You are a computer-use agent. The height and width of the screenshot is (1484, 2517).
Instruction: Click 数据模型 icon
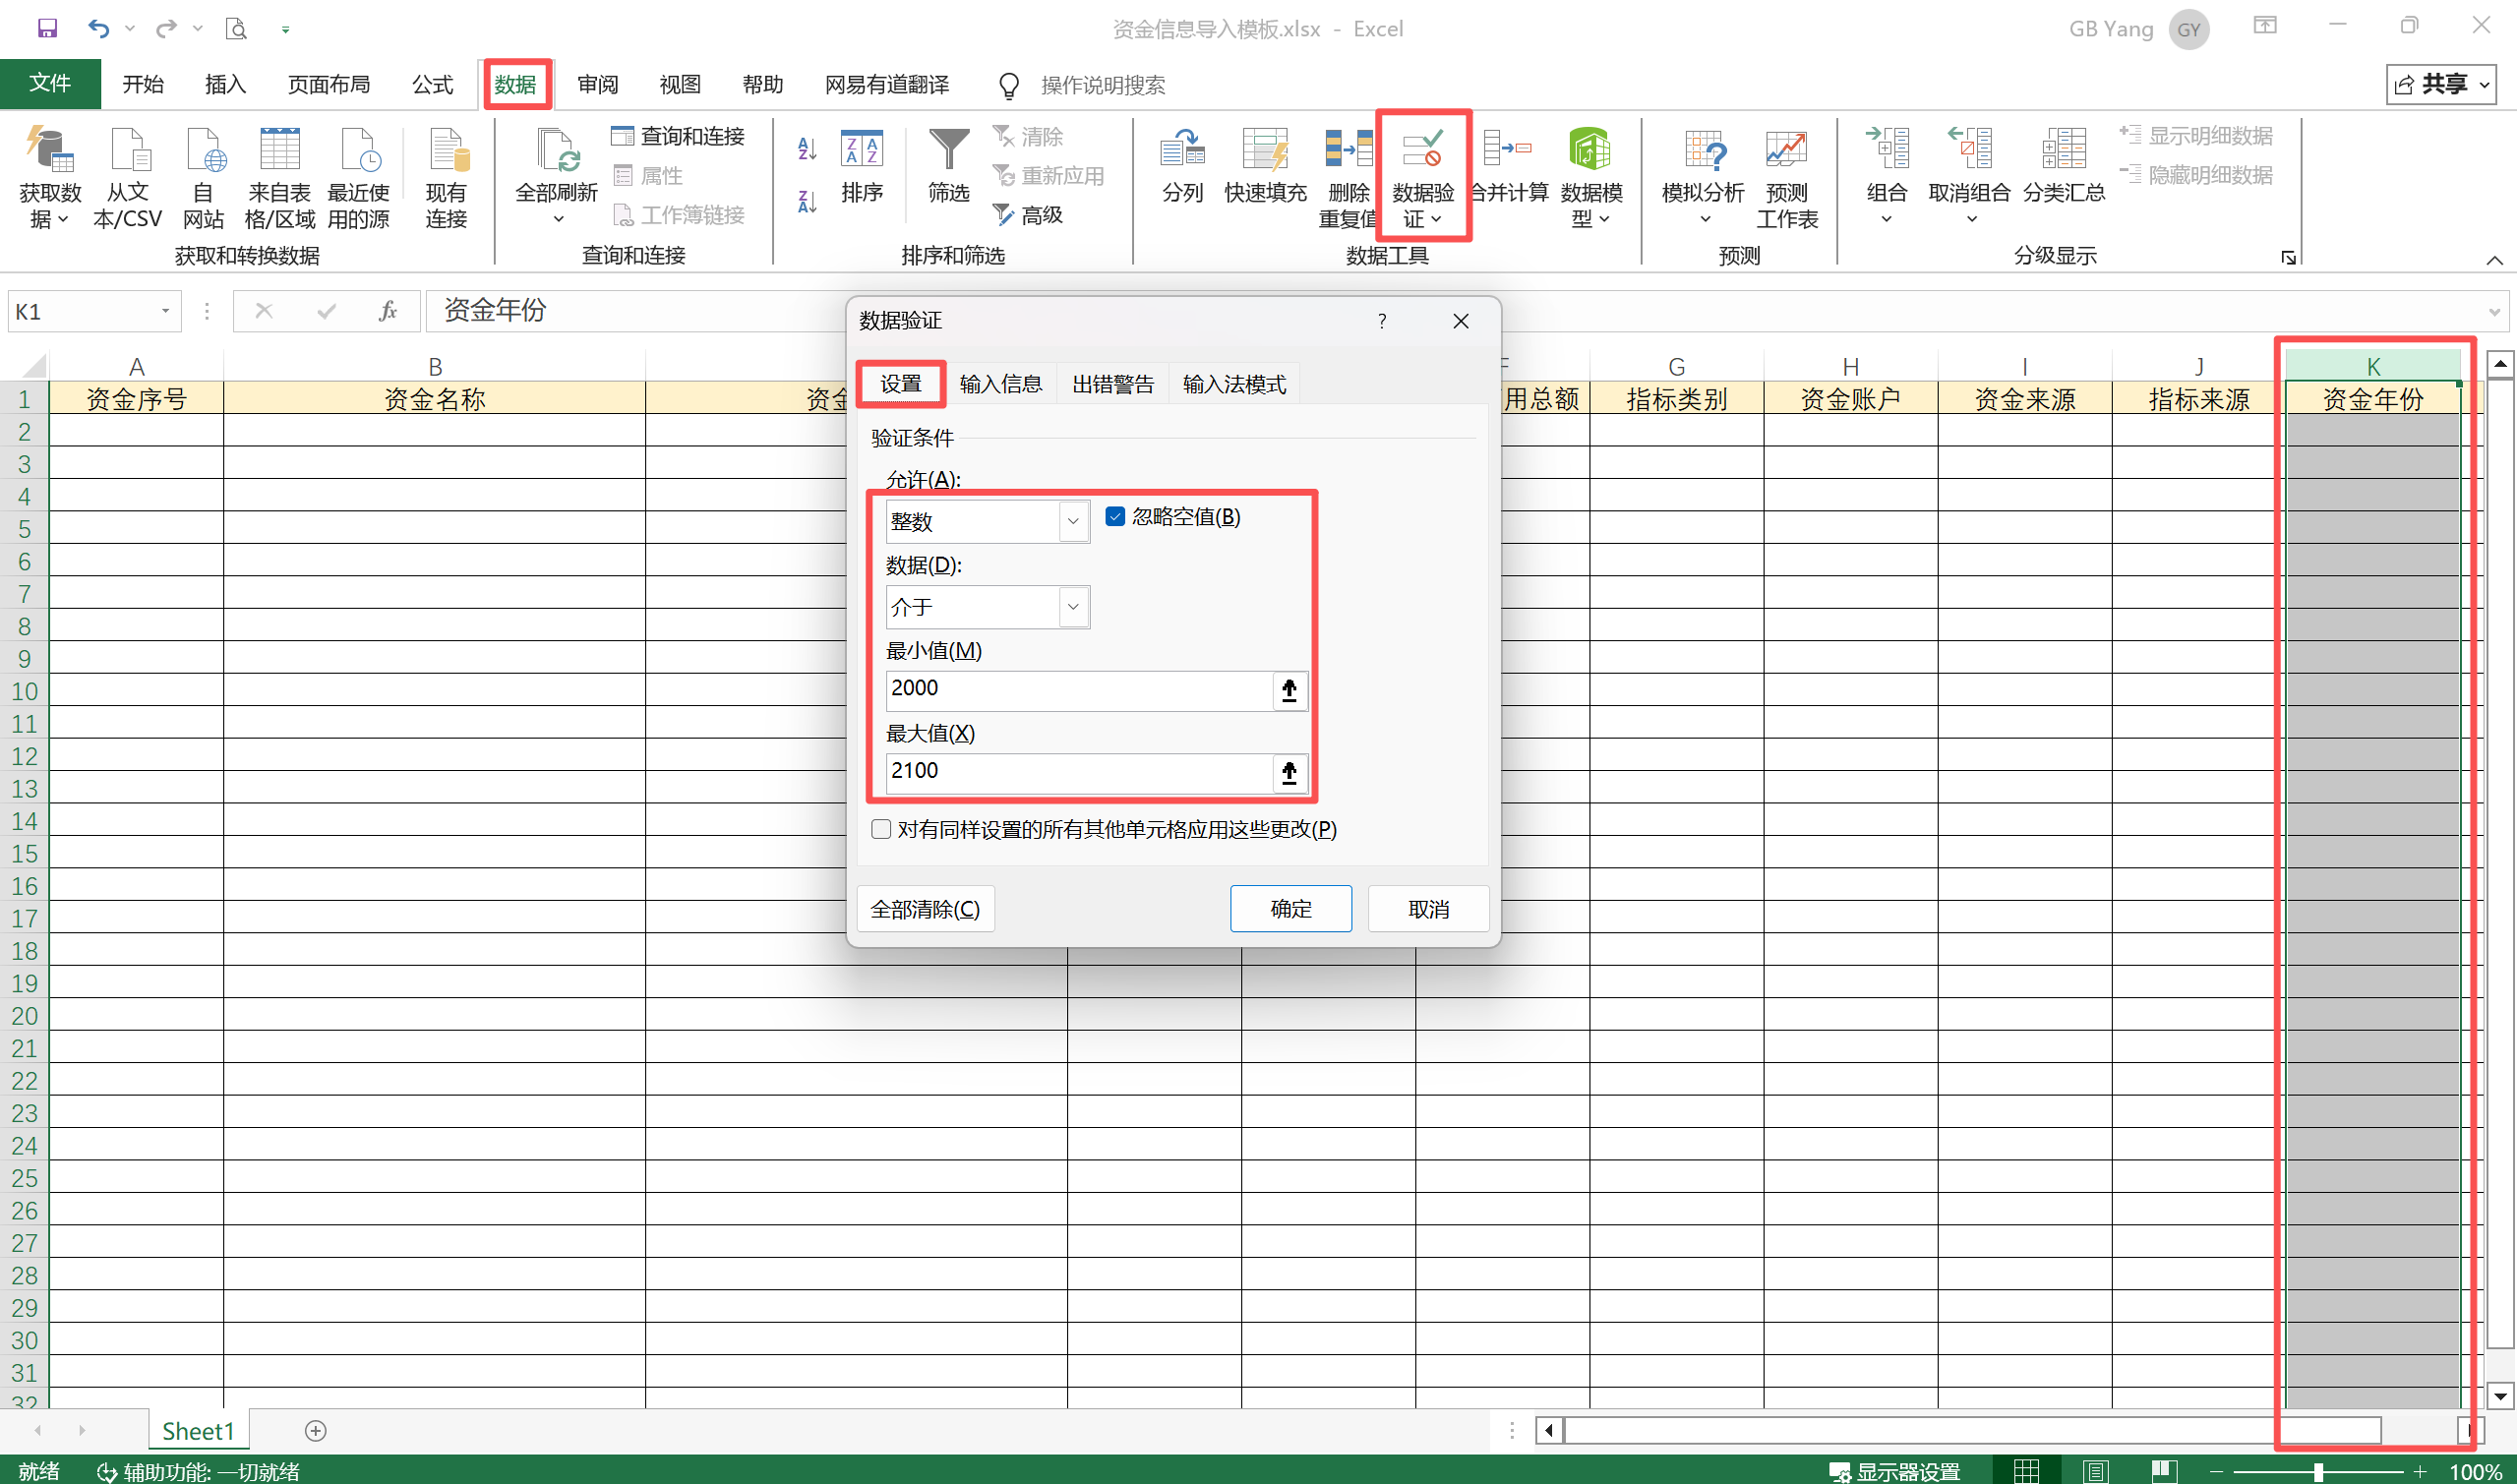point(1590,178)
